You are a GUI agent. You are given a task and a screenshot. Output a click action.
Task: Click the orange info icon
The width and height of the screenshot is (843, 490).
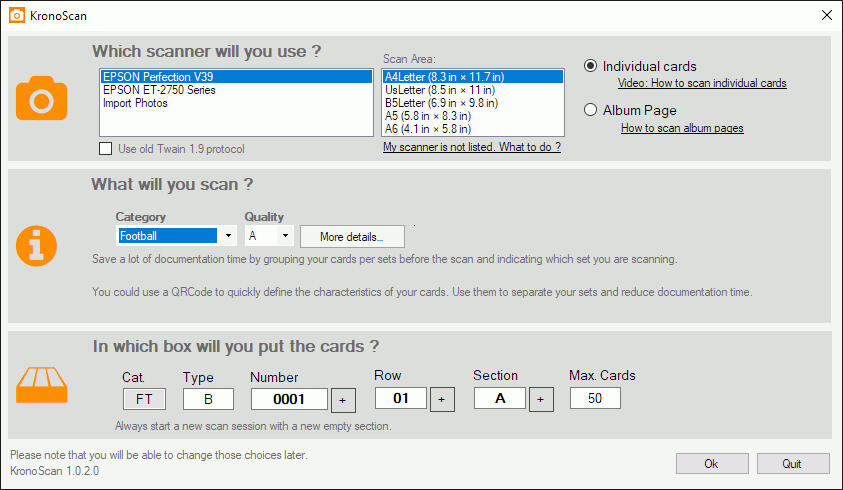[41, 244]
